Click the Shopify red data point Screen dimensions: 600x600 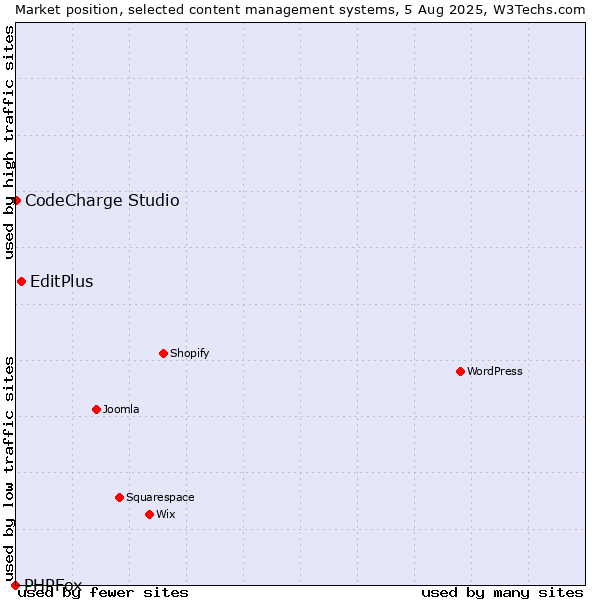(x=163, y=353)
